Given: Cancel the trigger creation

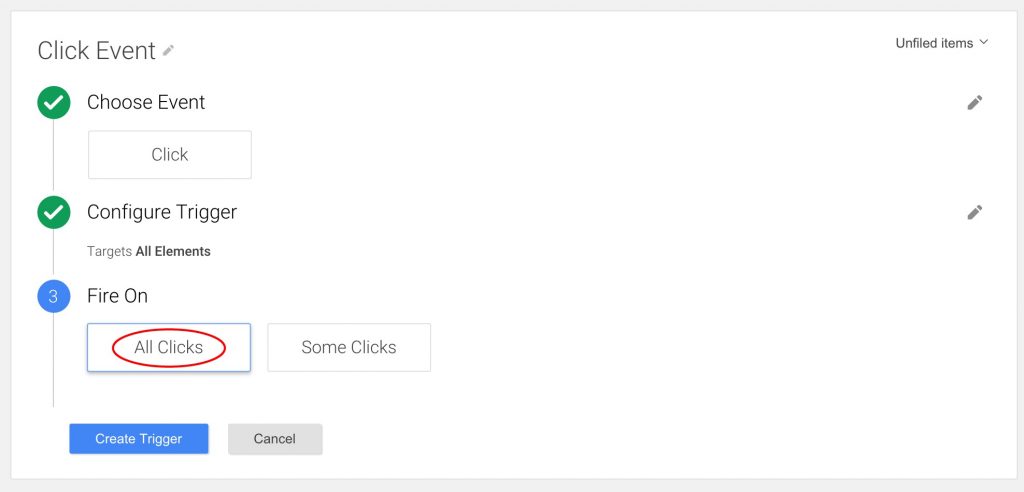Looking at the screenshot, I should (x=274, y=438).
